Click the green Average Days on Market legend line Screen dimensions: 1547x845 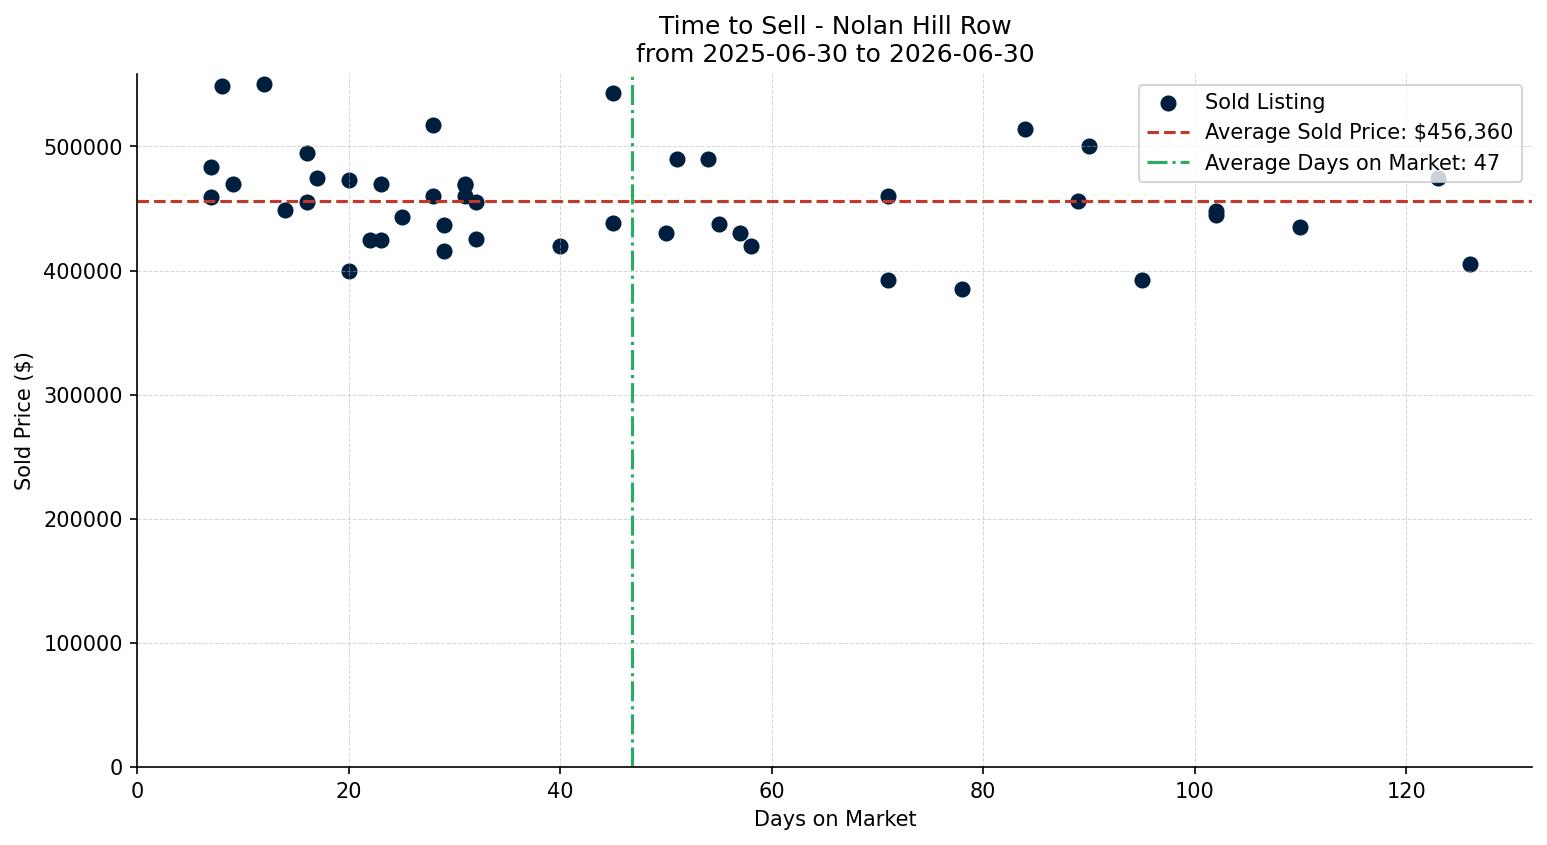click(1168, 162)
